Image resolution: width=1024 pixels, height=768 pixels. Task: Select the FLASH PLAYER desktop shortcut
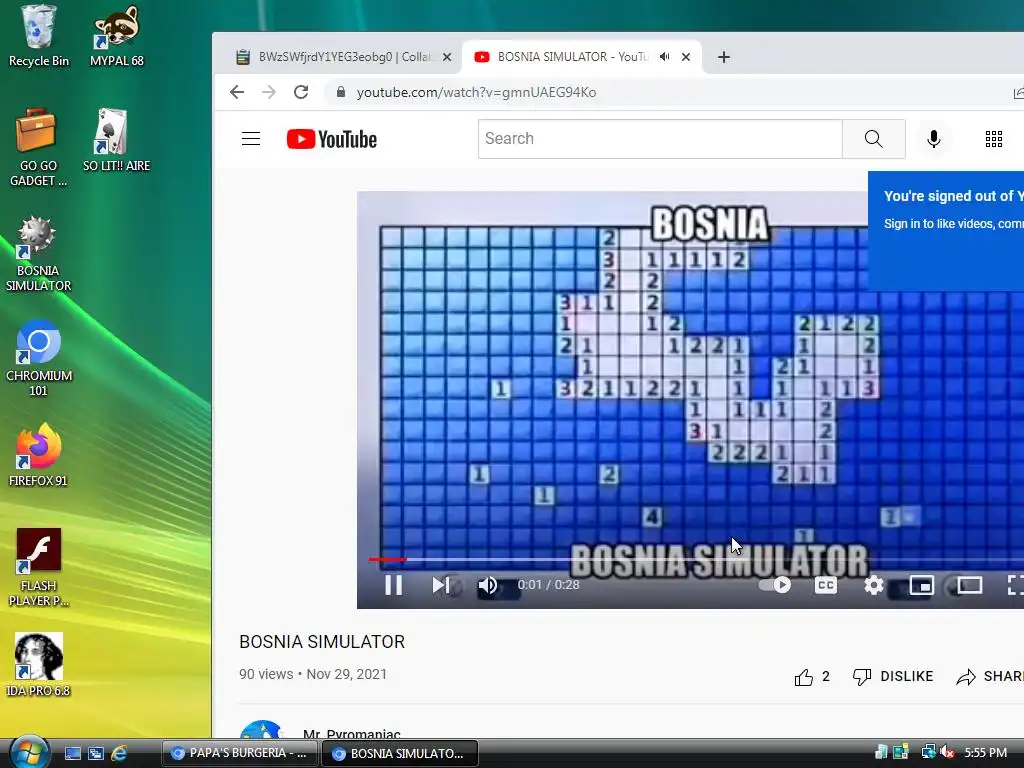[x=38, y=568]
